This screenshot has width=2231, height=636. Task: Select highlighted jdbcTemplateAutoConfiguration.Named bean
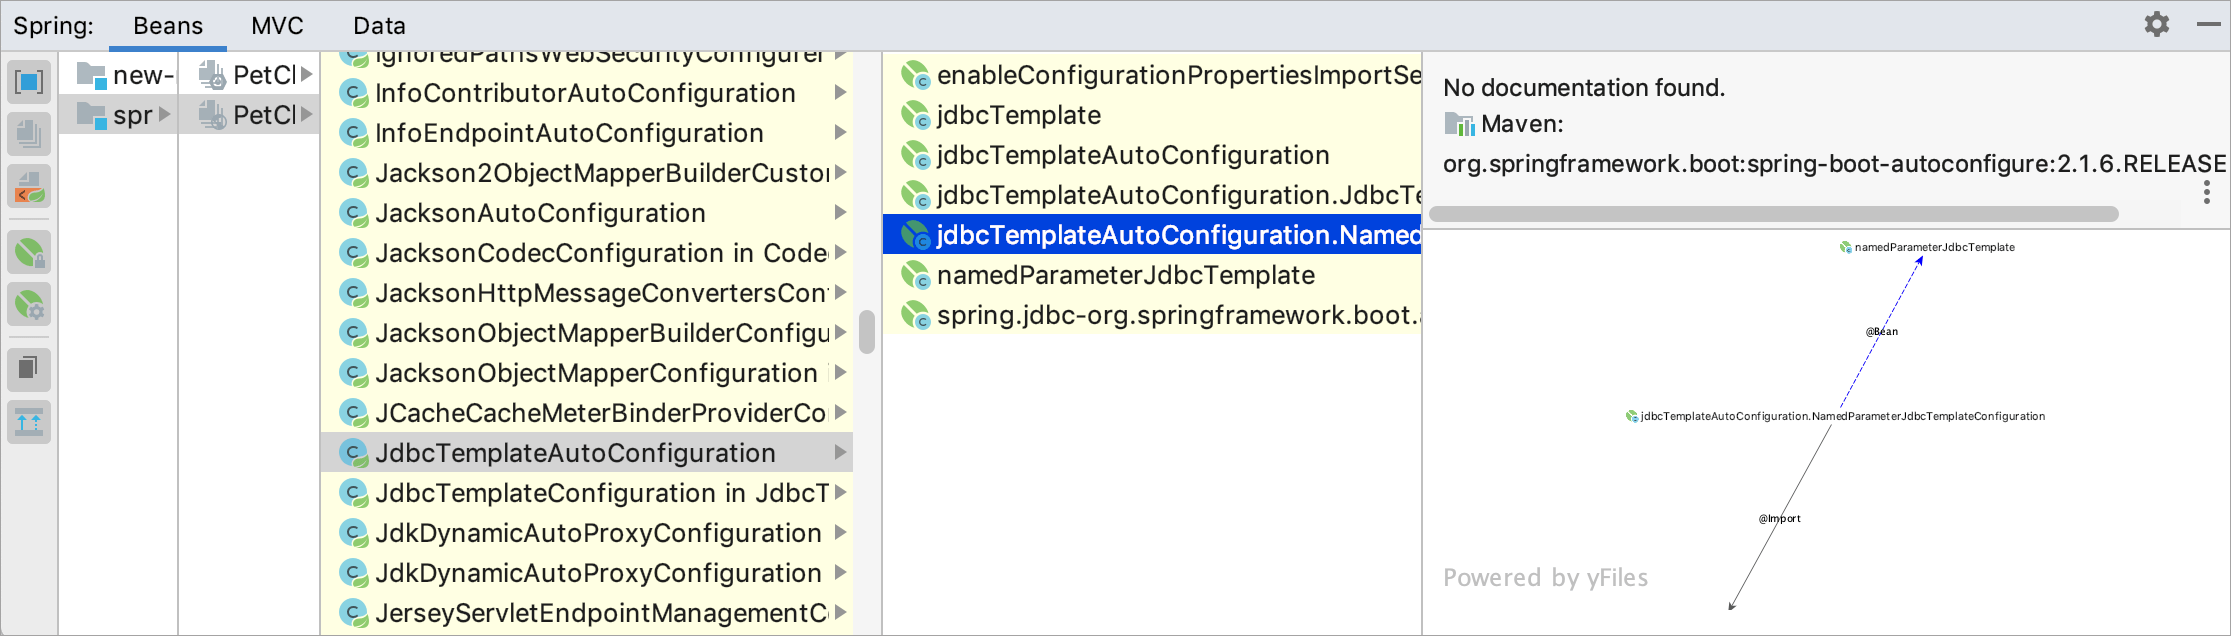pyautogui.click(x=1152, y=235)
